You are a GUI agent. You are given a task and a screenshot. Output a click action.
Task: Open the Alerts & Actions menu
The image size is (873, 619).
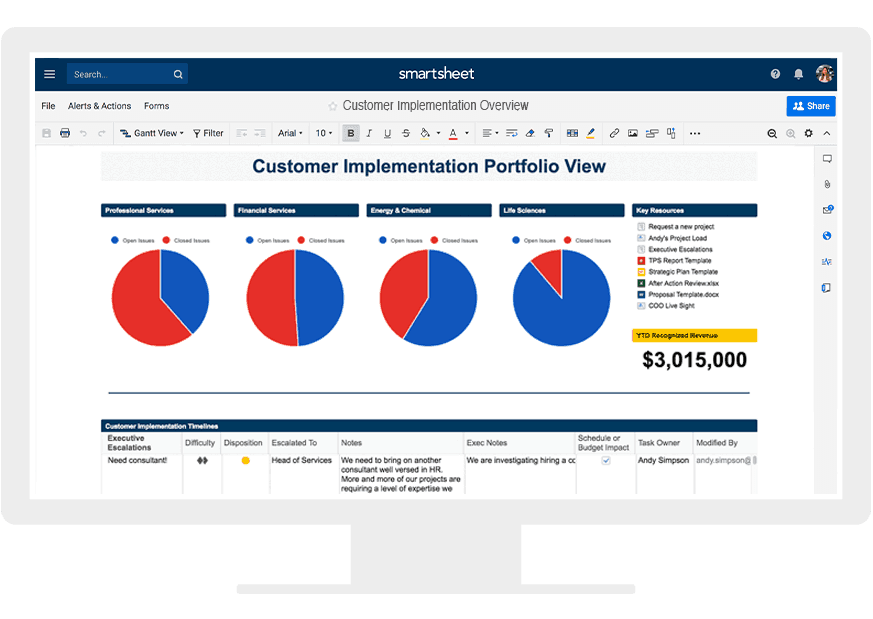click(x=99, y=106)
